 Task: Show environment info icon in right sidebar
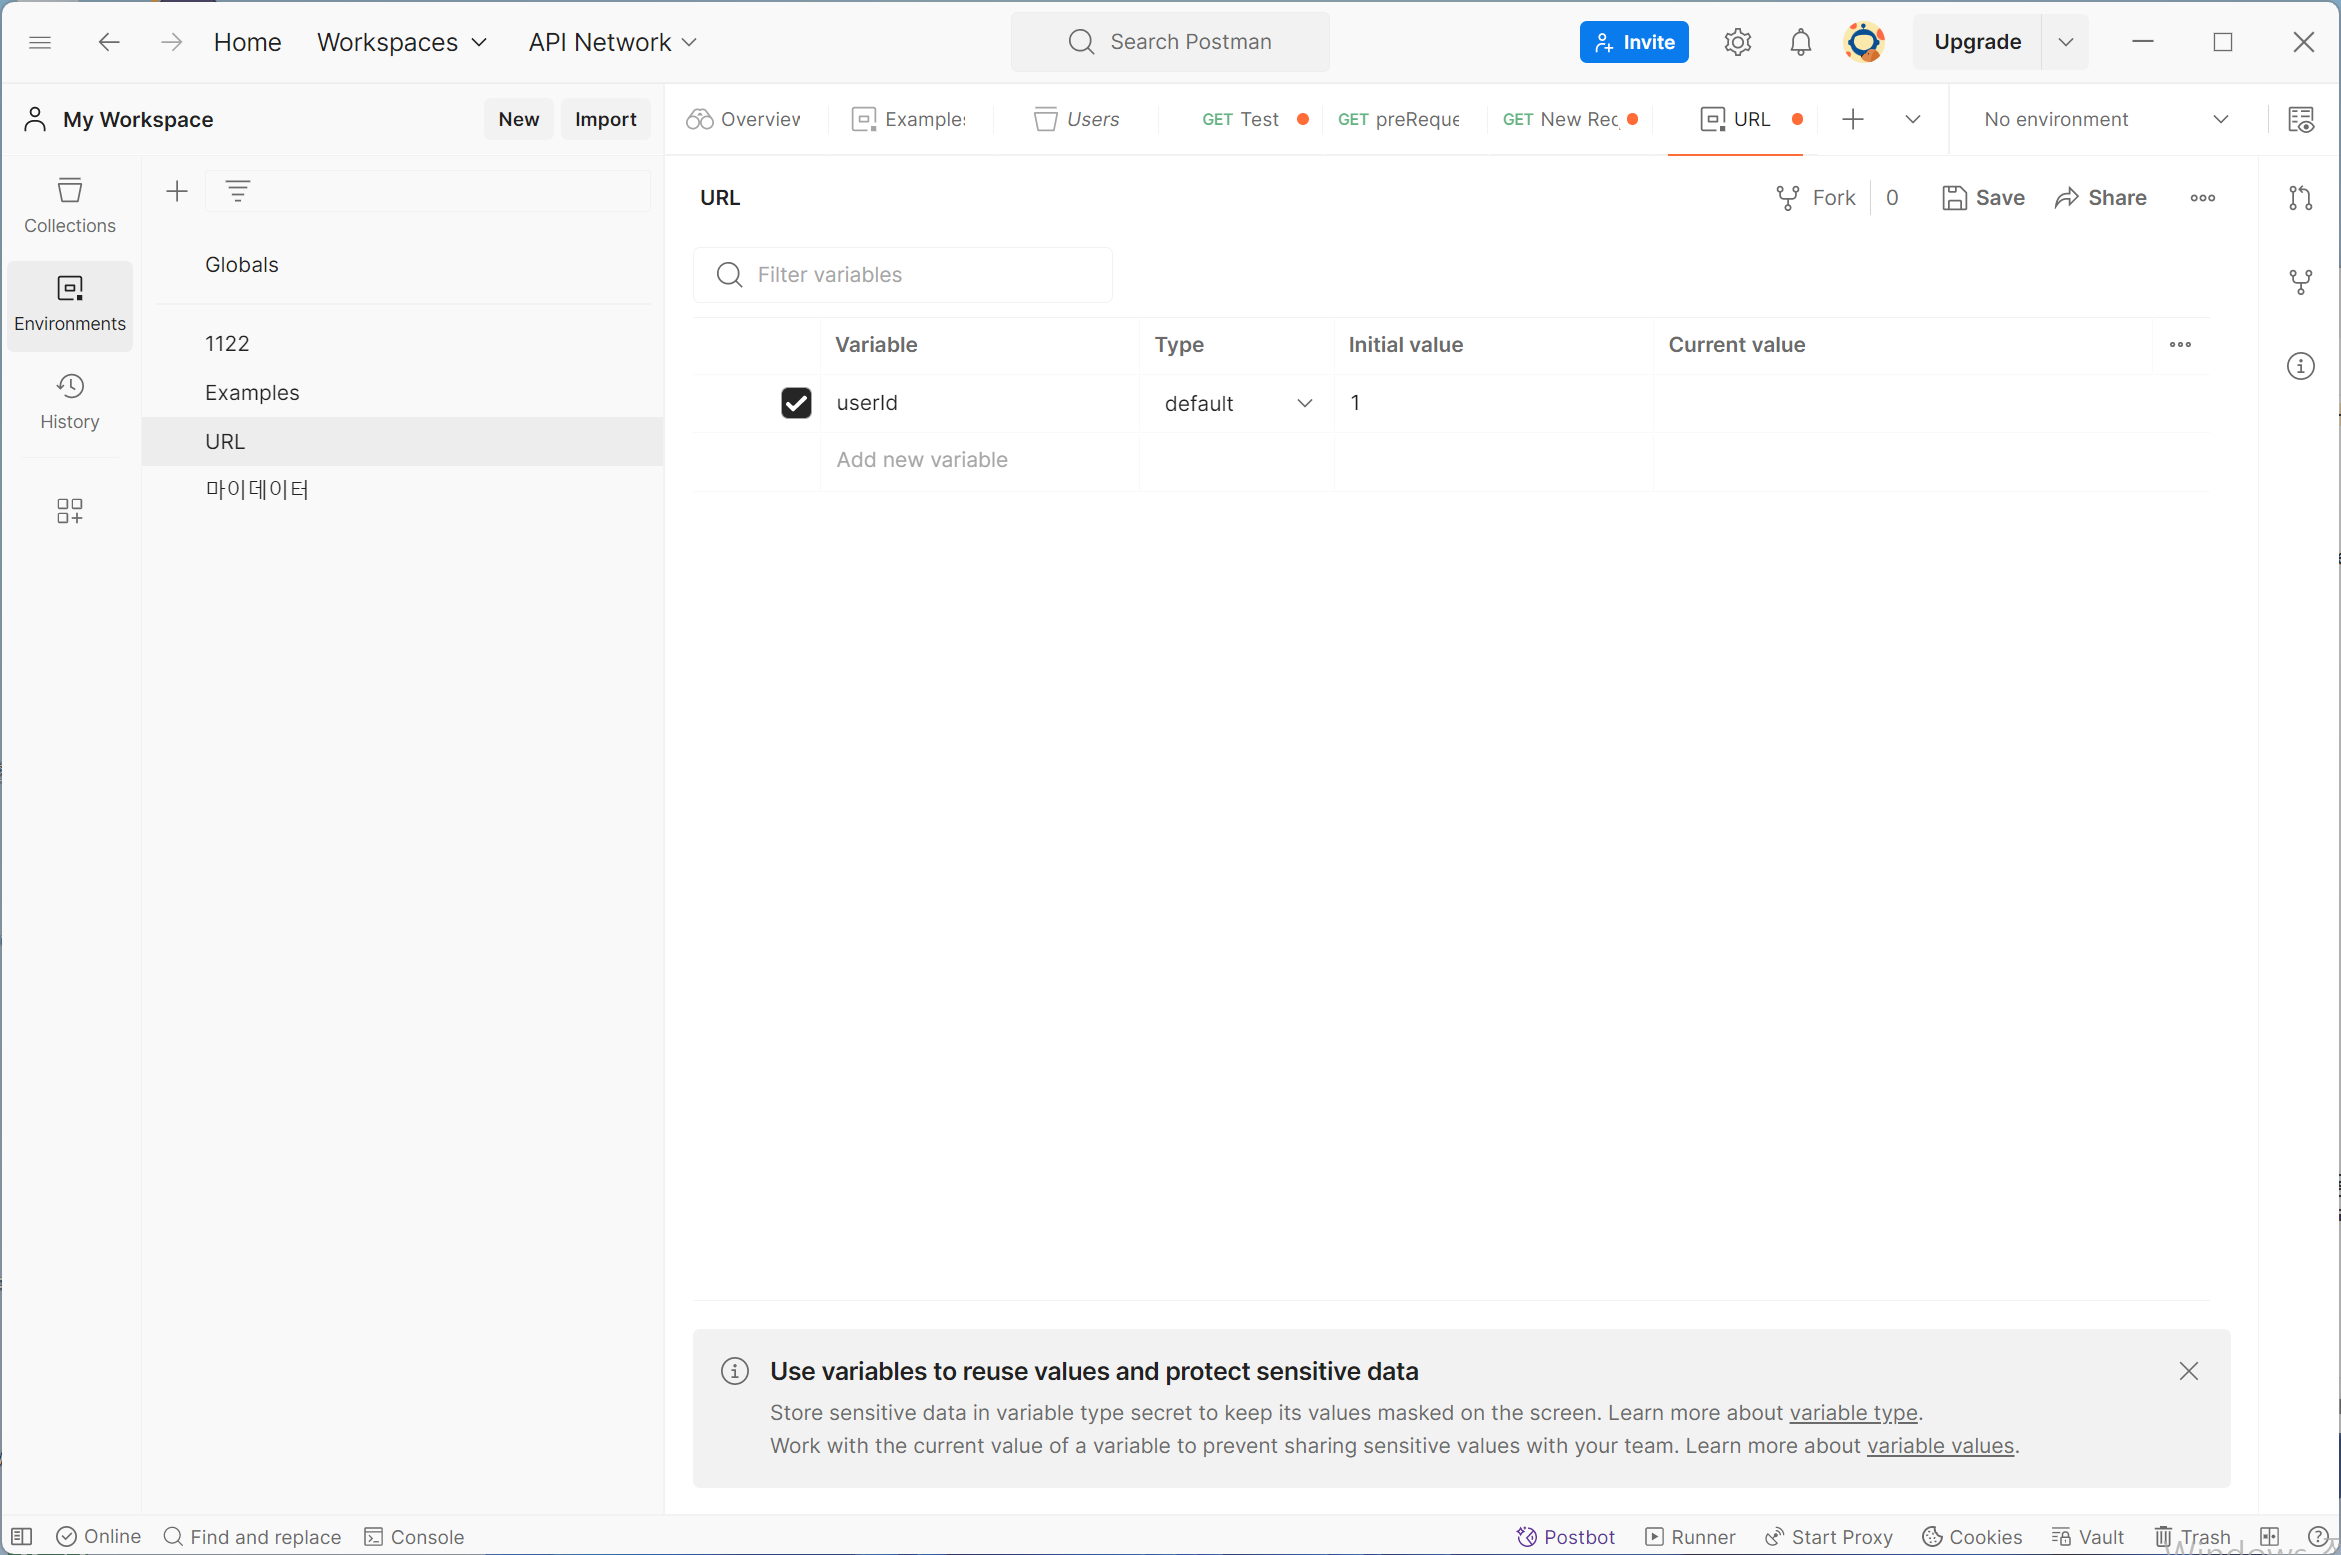click(x=2300, y=366)
